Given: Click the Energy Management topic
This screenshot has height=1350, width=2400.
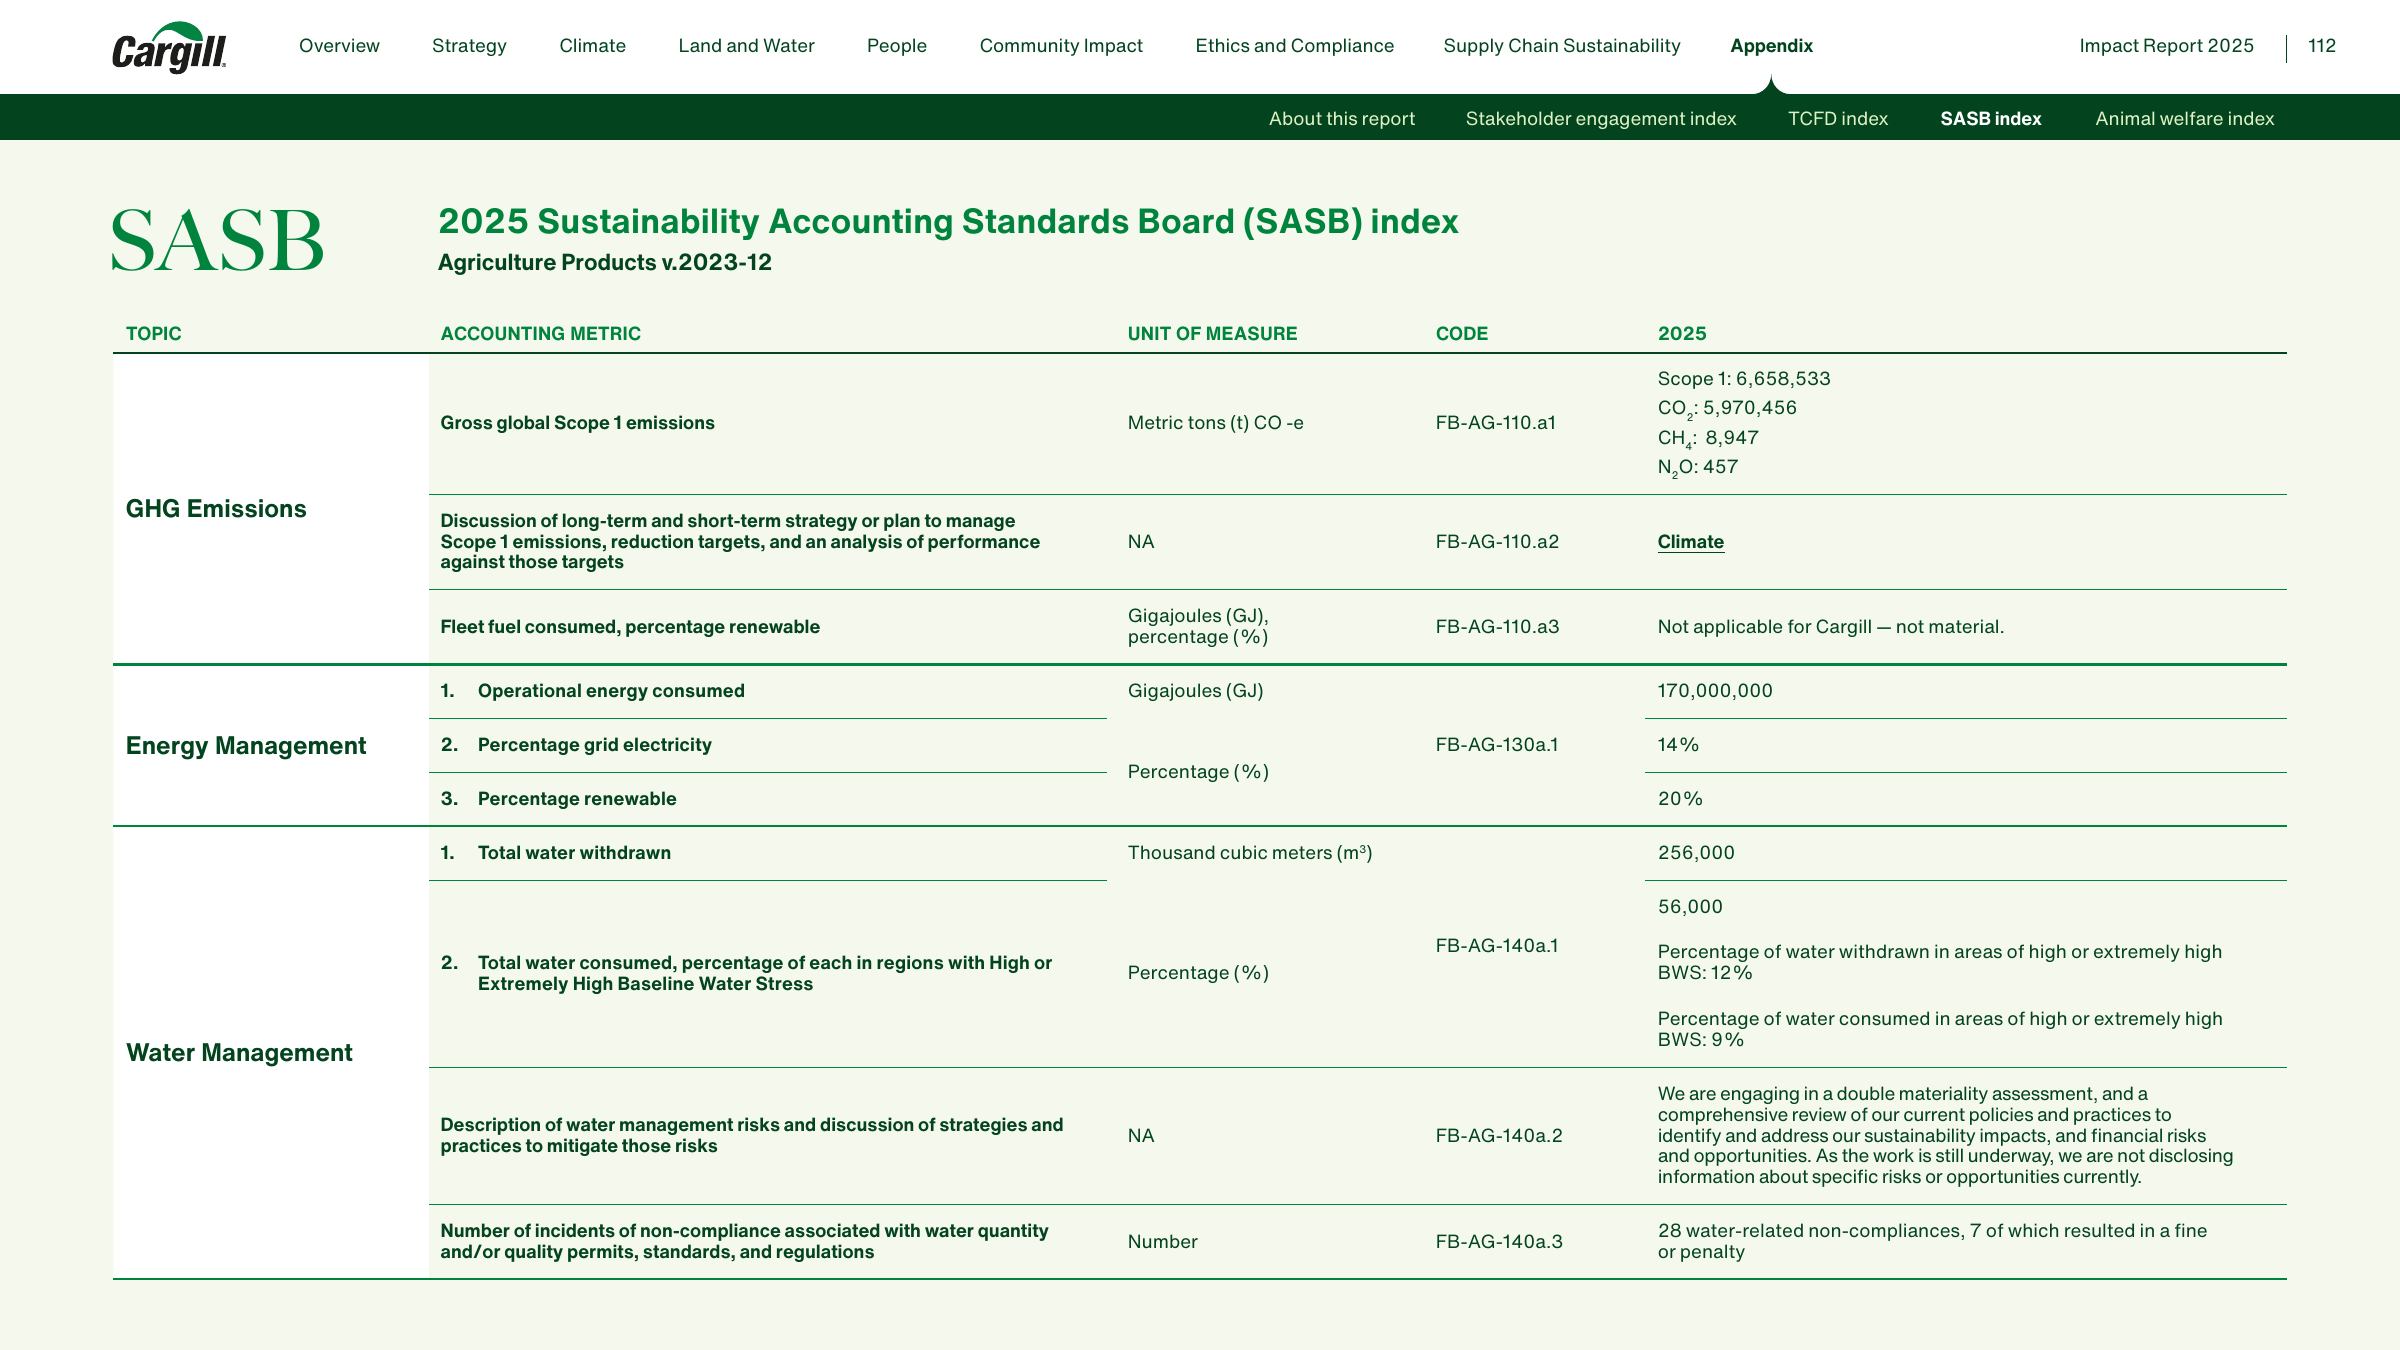Looking at the screenshot, I should [246, 746].
